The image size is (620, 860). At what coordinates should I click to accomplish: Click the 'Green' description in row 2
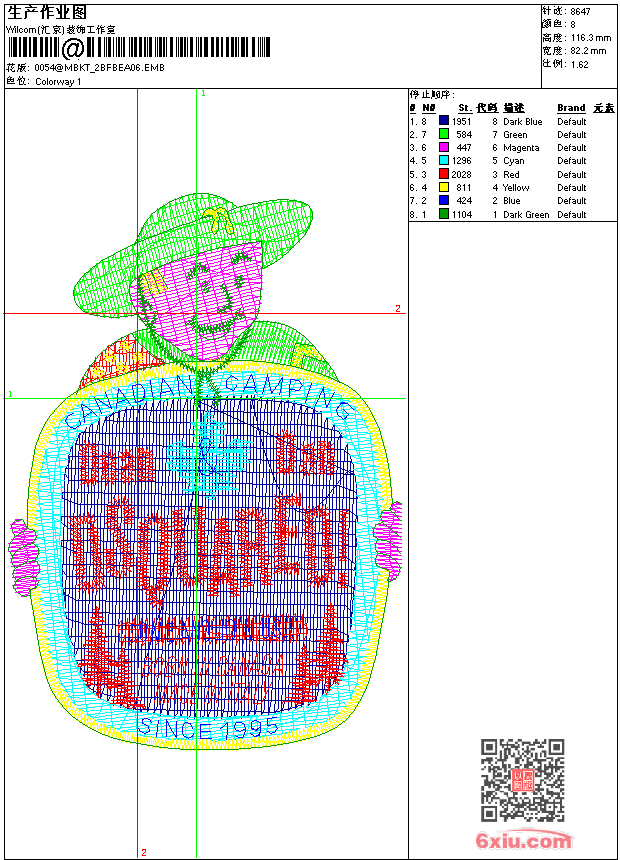515,135
